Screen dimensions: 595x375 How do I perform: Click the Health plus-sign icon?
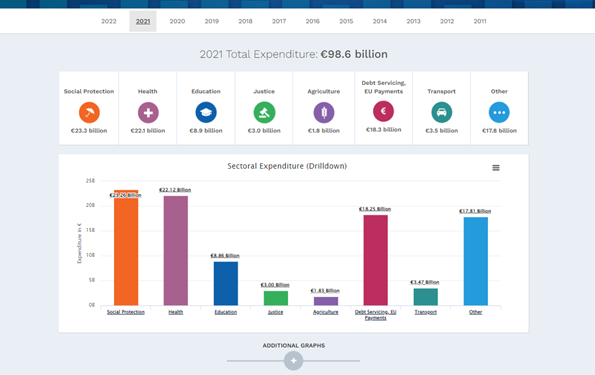148,112
